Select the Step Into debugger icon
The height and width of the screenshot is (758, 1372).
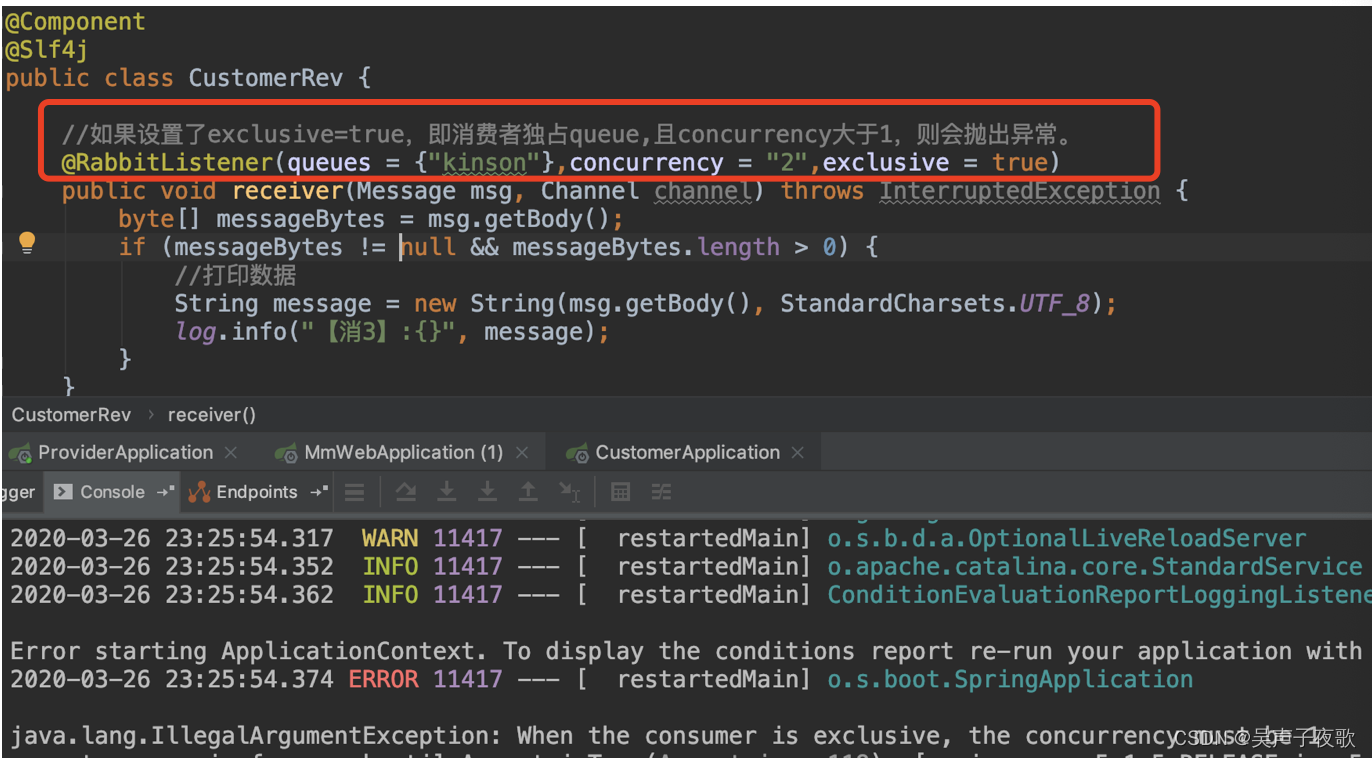[446, 491]
